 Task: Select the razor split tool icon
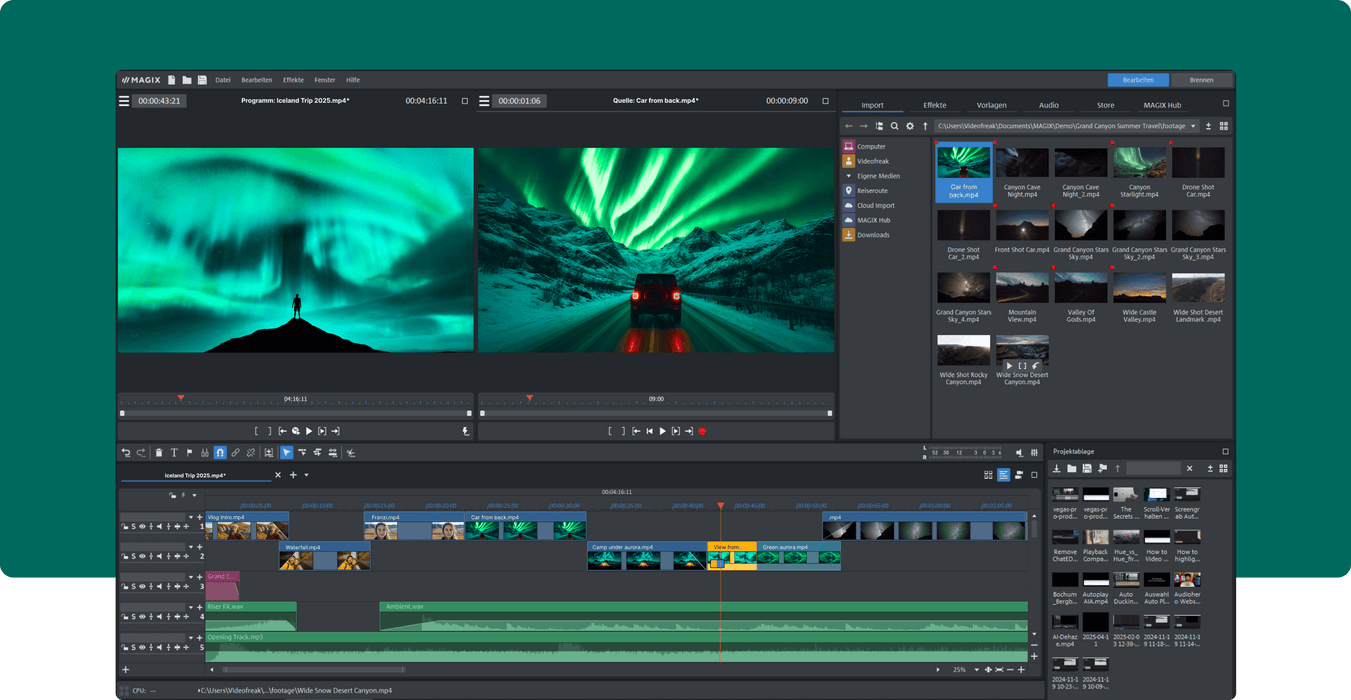point(204,452)
